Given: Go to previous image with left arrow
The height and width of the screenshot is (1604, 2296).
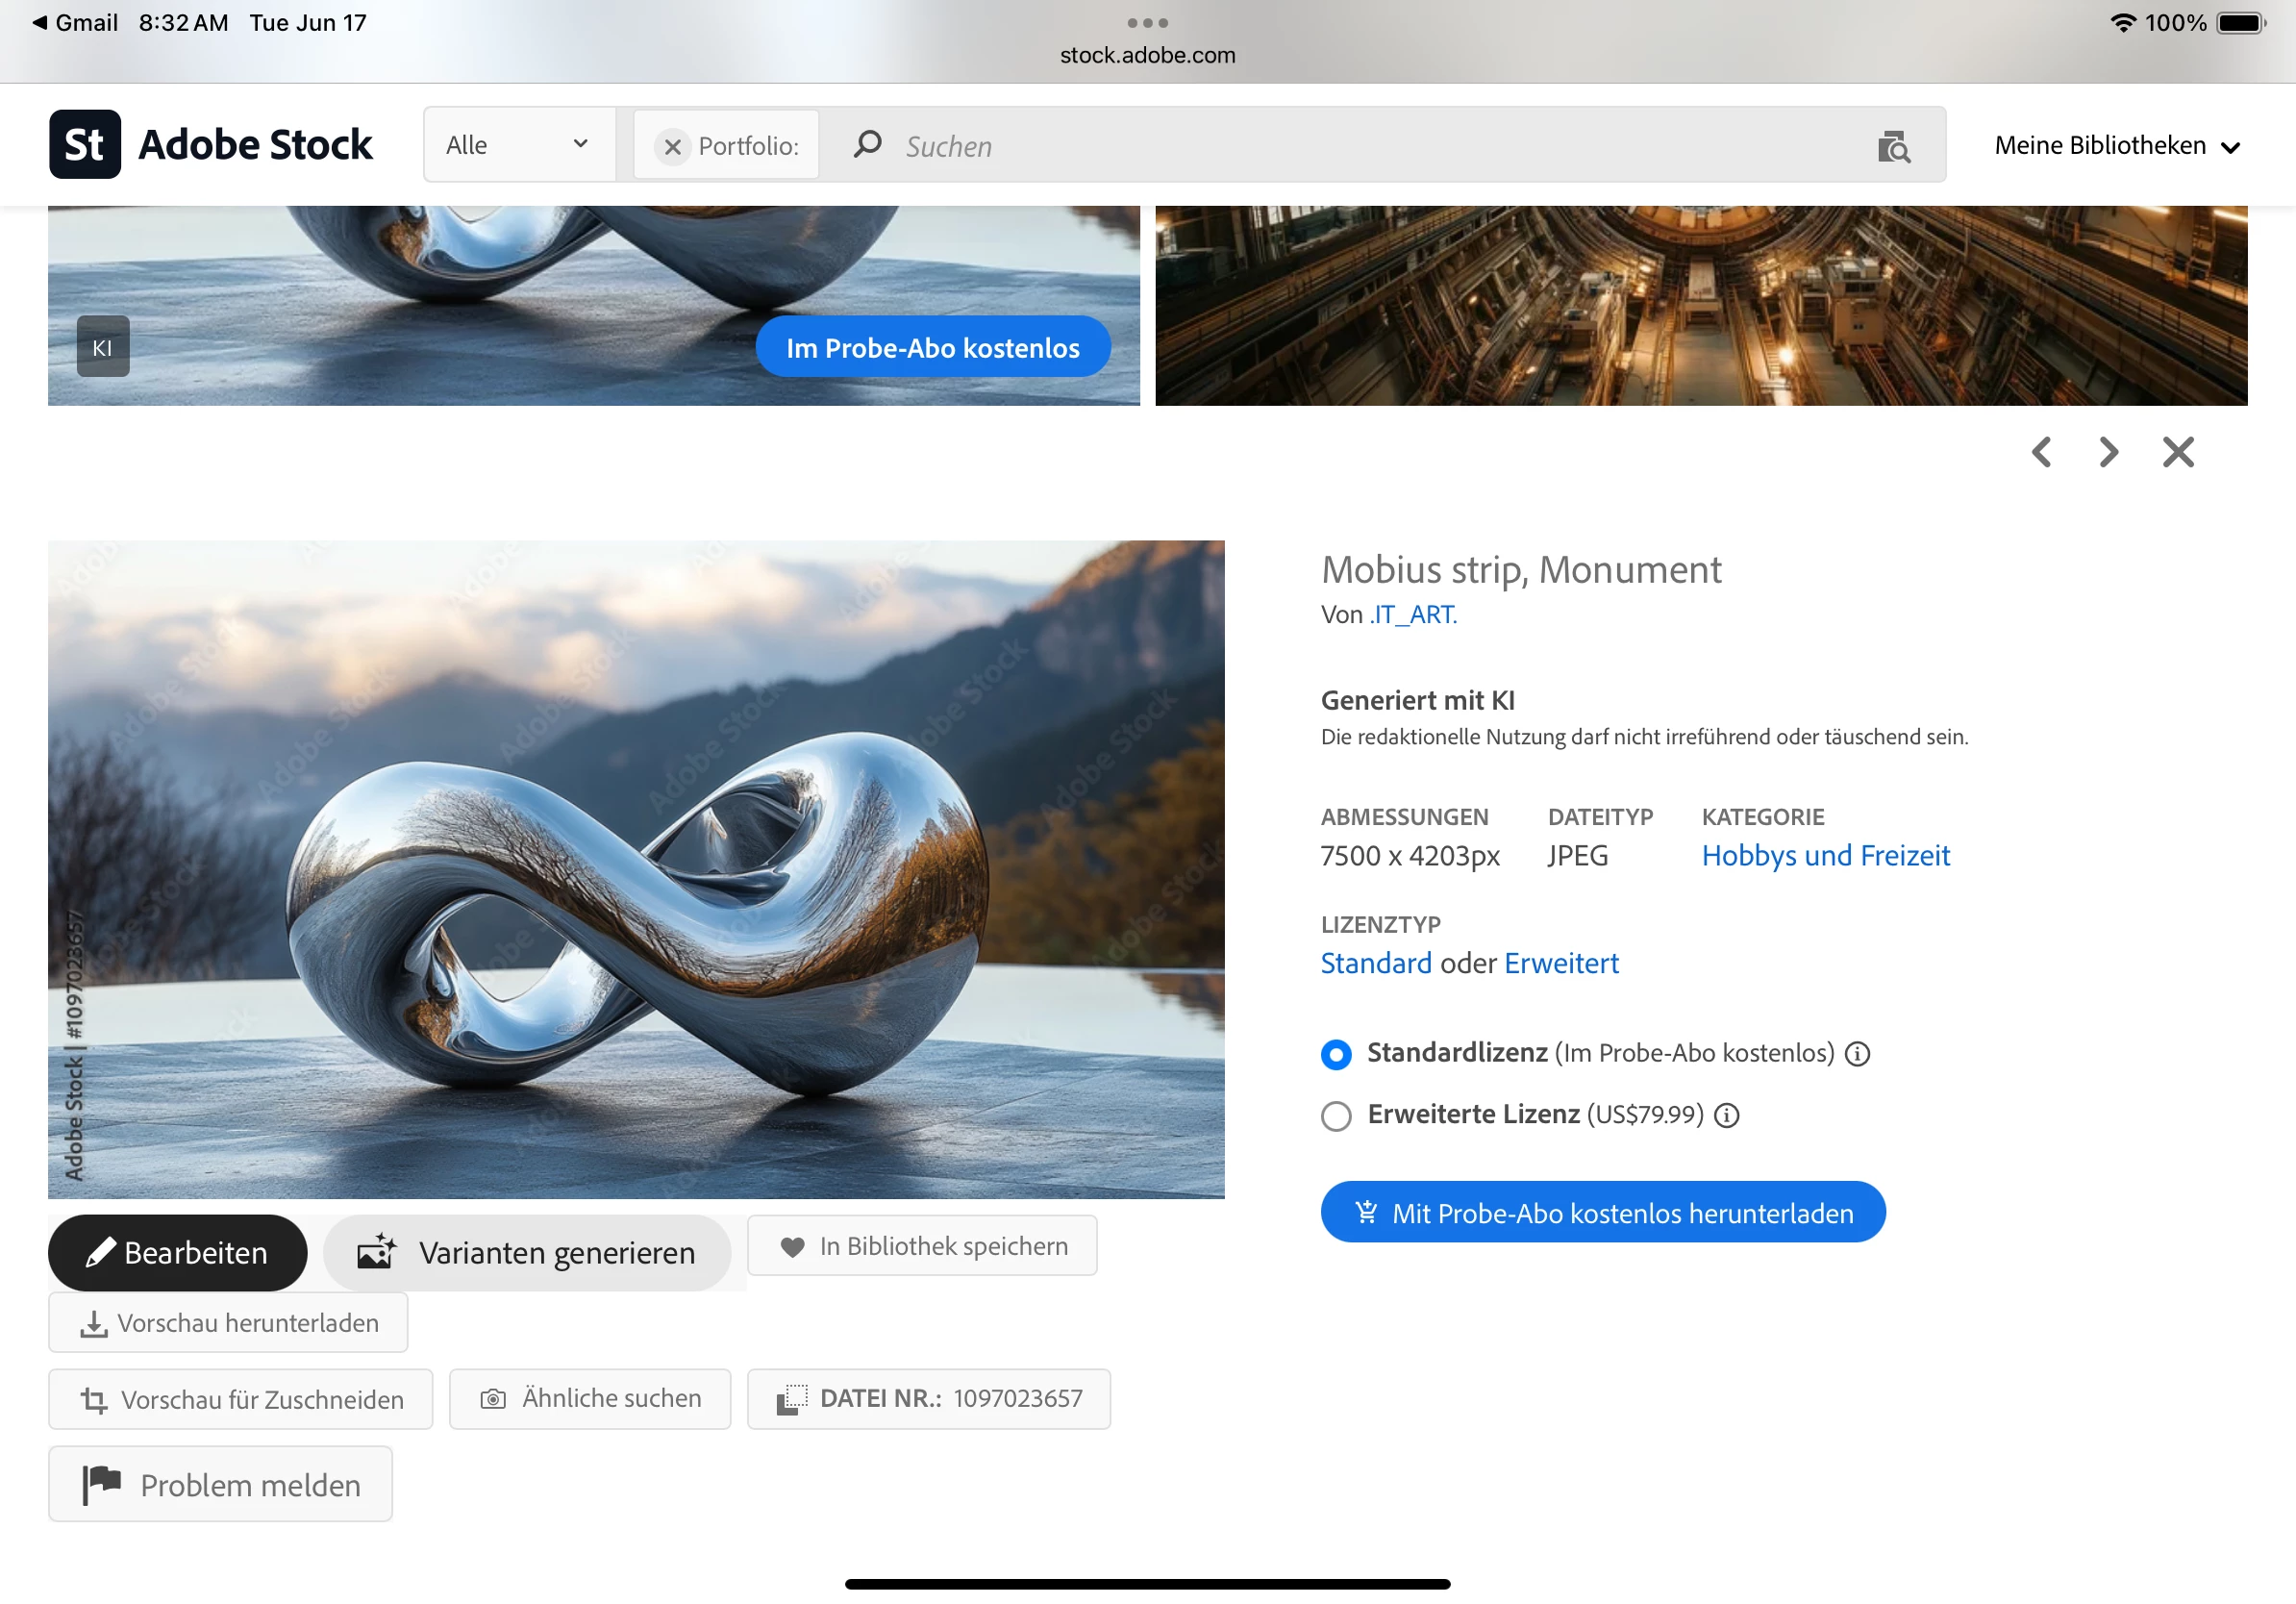Looking at the screenshot, I should click(x=2041, y=452).
